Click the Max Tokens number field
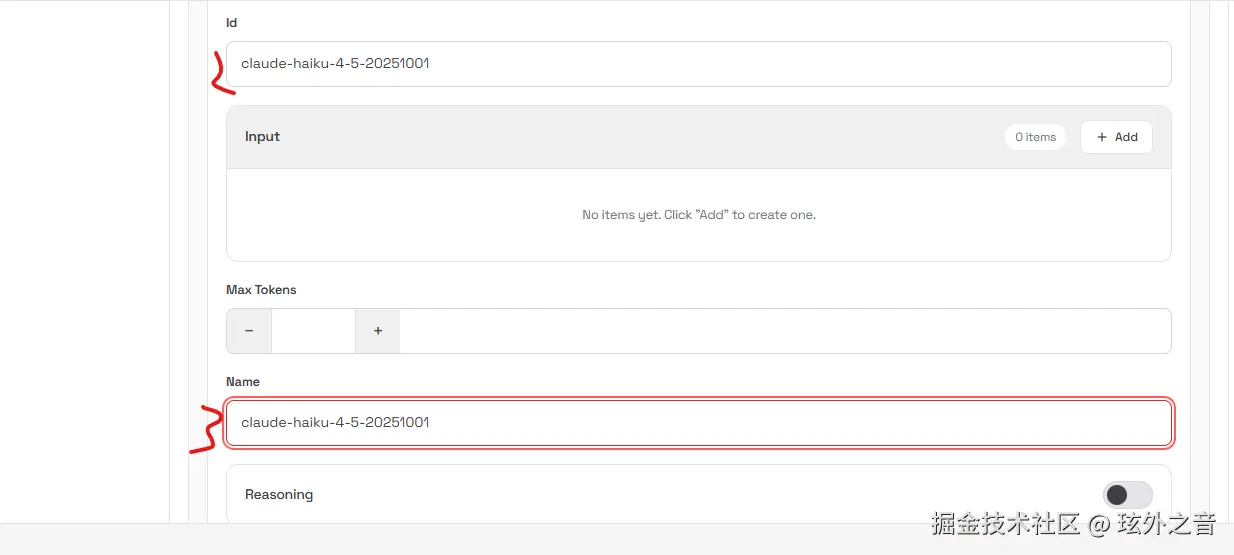The image size is (1234, 555). tap(313, 331)
